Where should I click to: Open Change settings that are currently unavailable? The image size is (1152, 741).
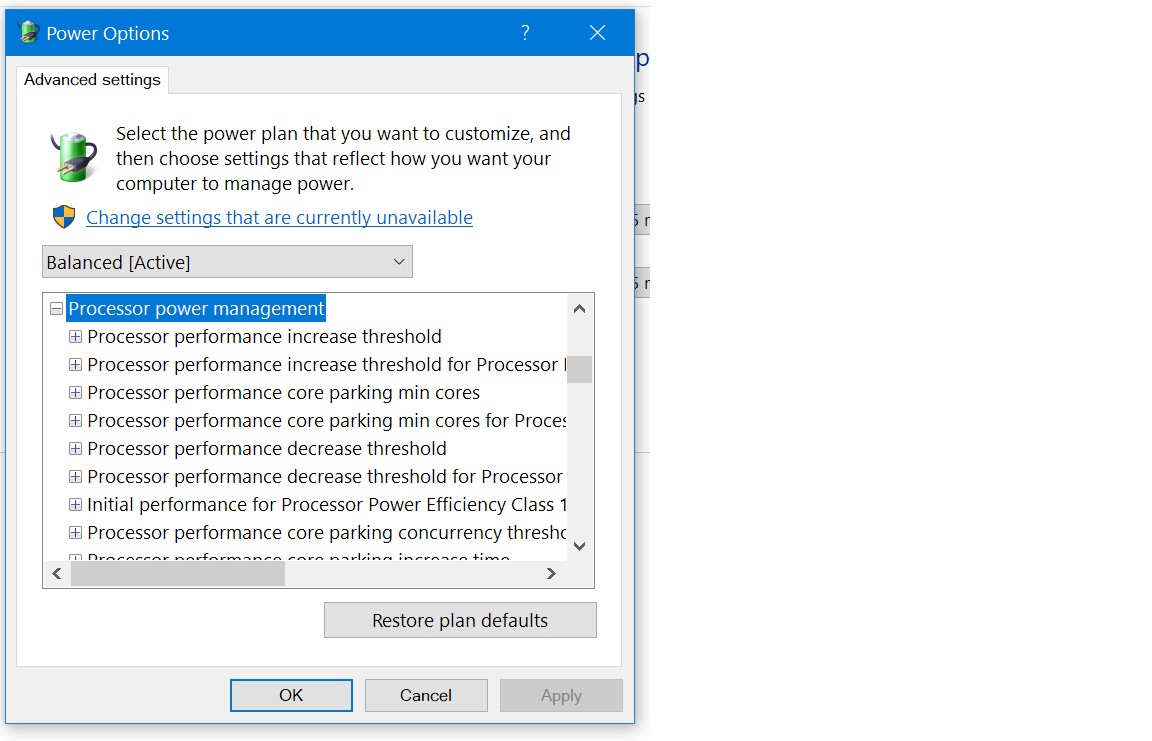[279, 217]
